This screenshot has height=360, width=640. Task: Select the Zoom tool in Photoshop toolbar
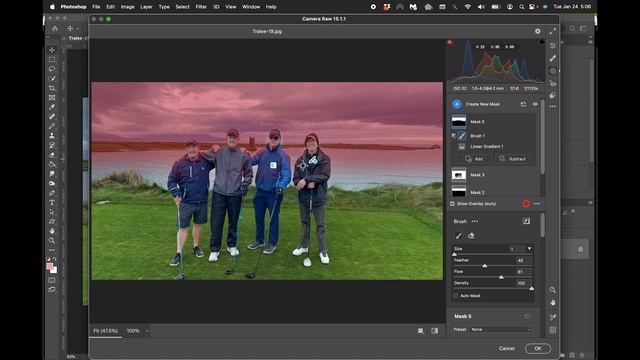52,241
